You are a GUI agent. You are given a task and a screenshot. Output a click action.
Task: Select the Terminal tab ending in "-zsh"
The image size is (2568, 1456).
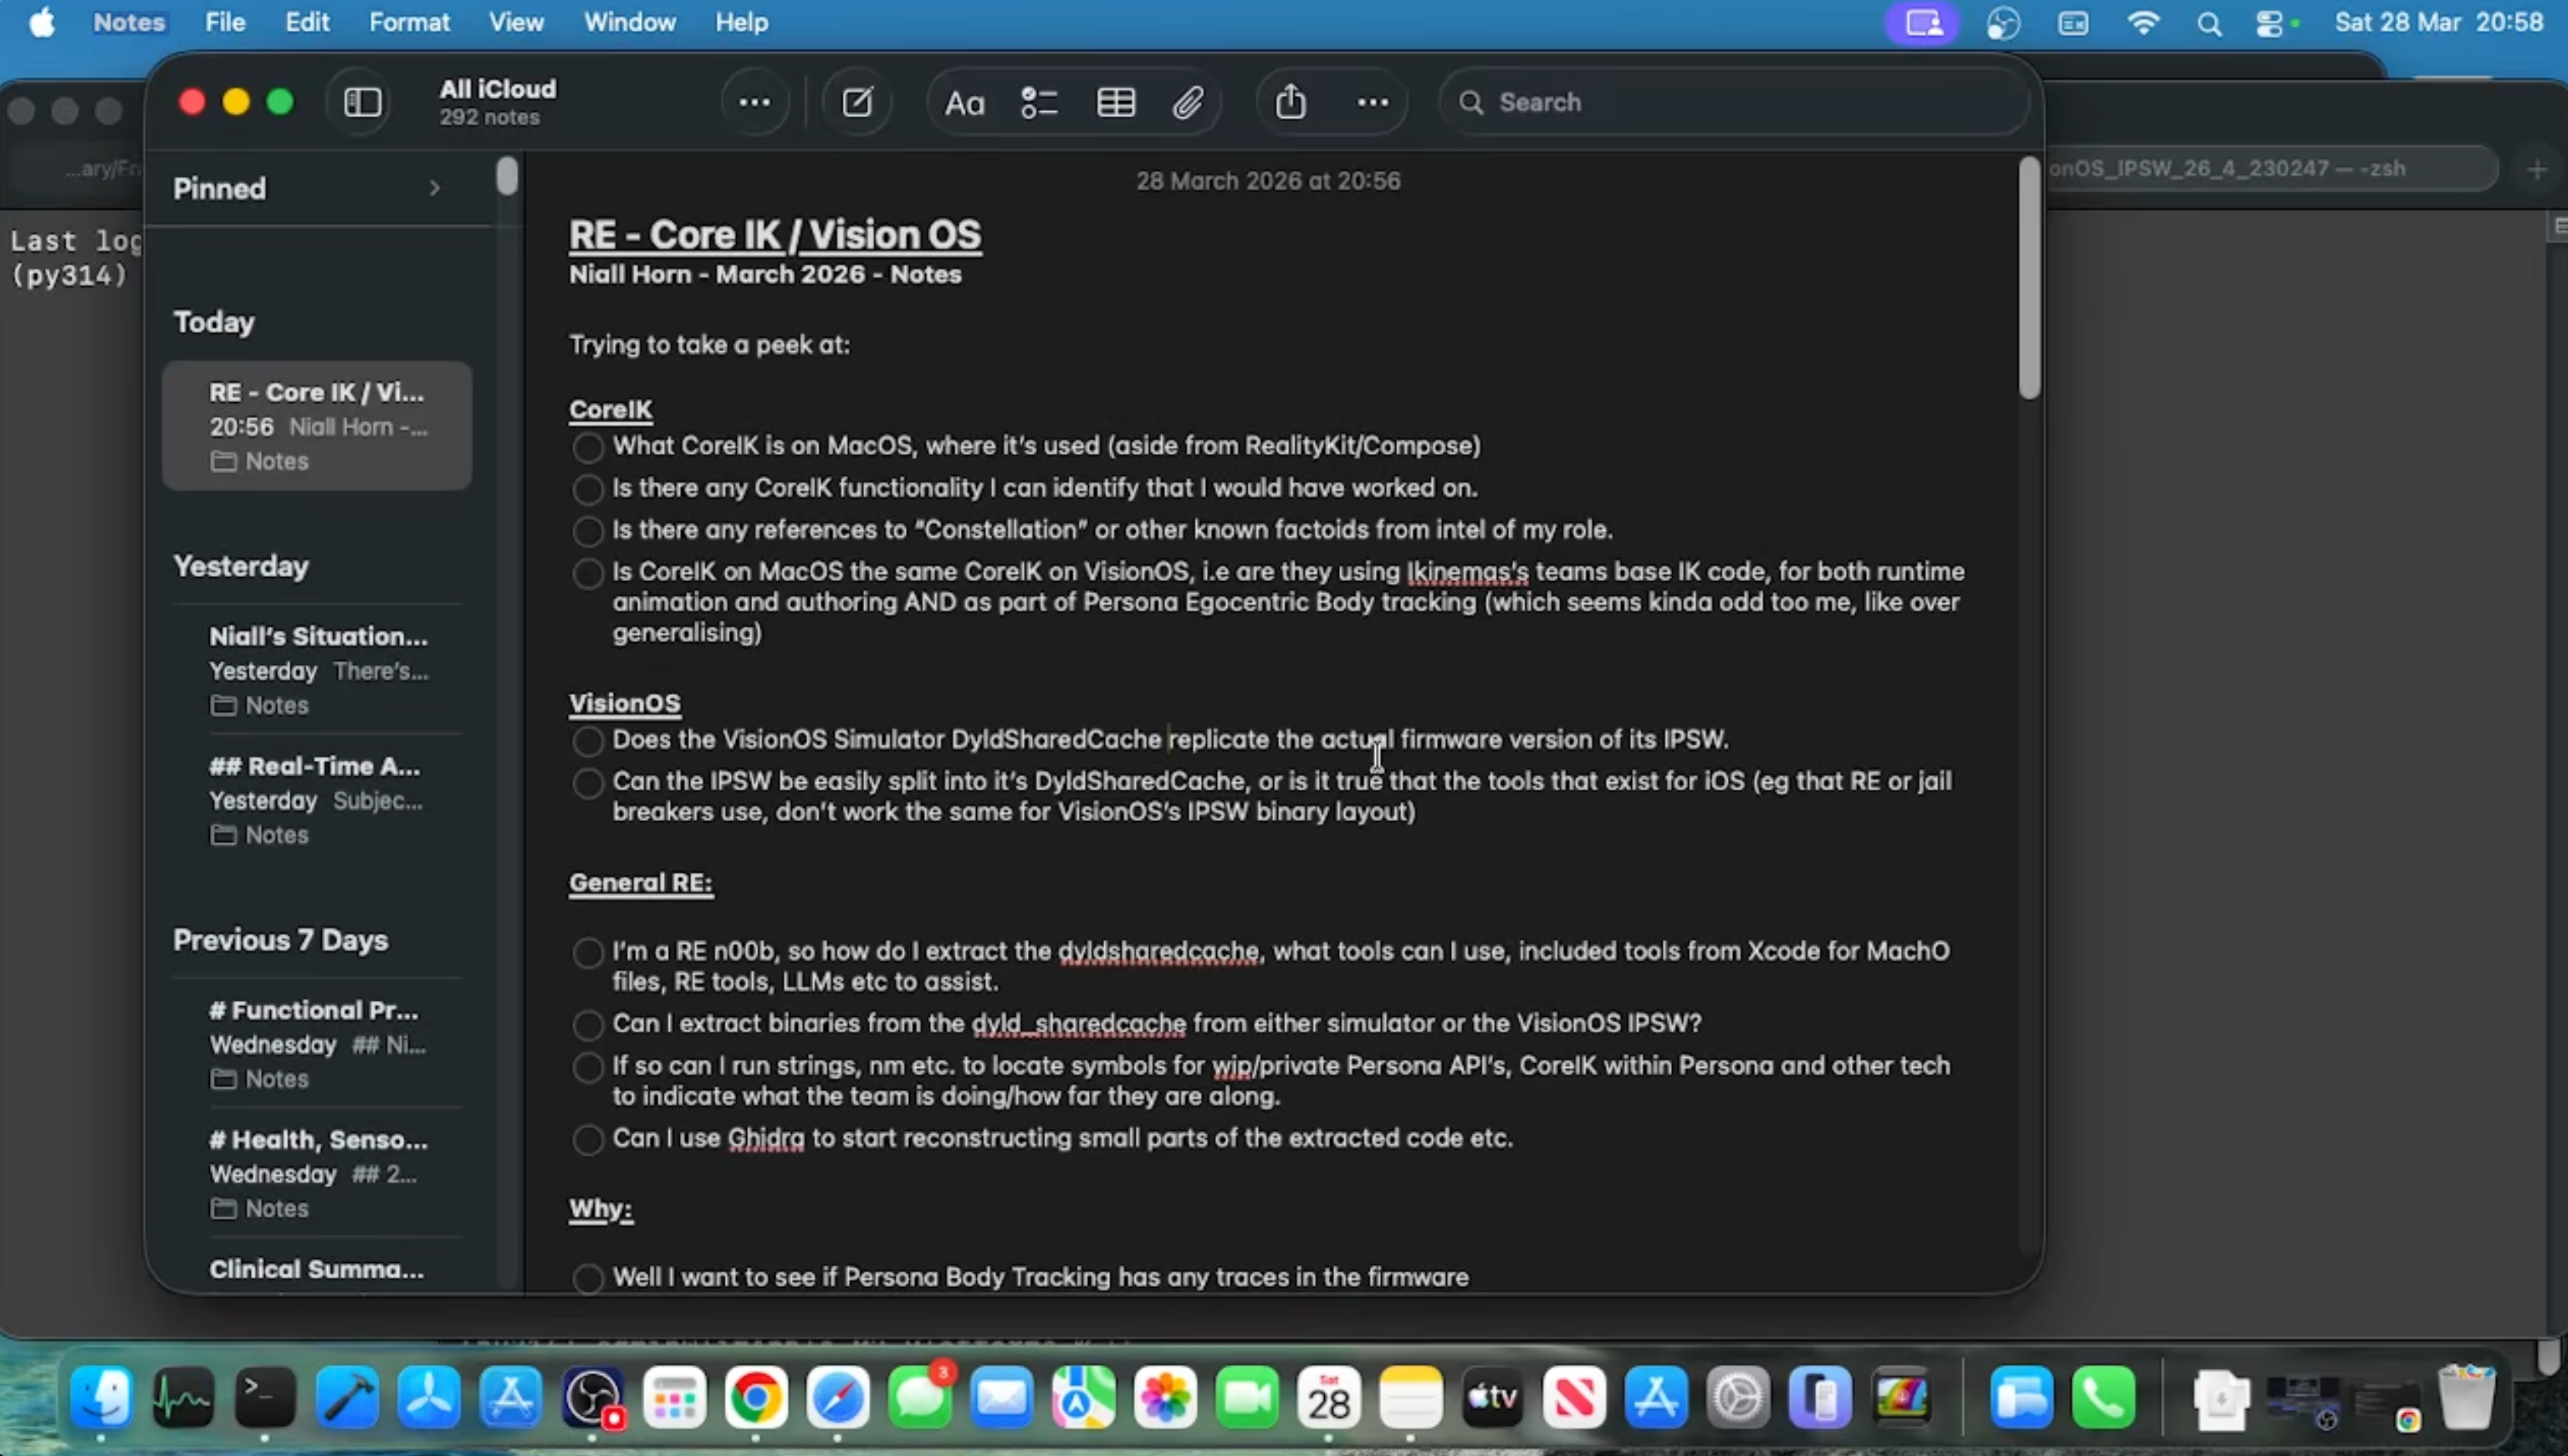click(2270, 168)
